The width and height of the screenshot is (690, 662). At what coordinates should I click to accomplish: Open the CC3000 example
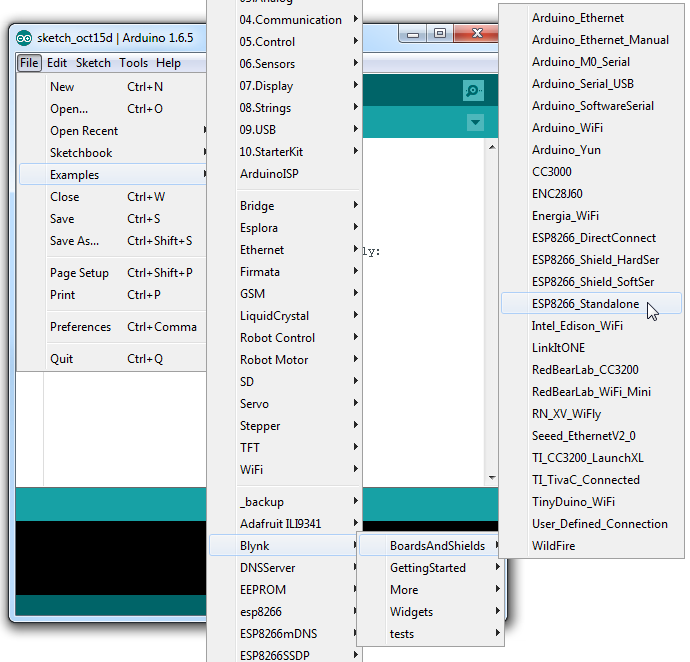[591, 172]
